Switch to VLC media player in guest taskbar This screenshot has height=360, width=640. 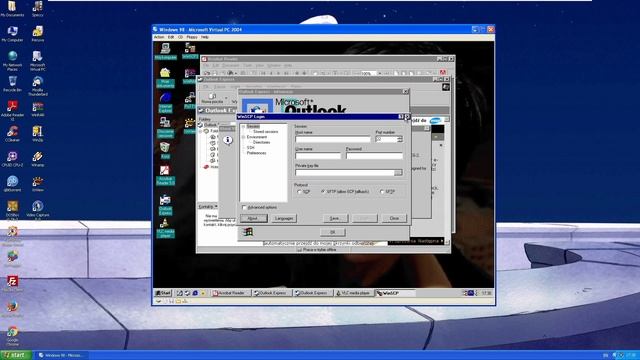pos(353,293)
